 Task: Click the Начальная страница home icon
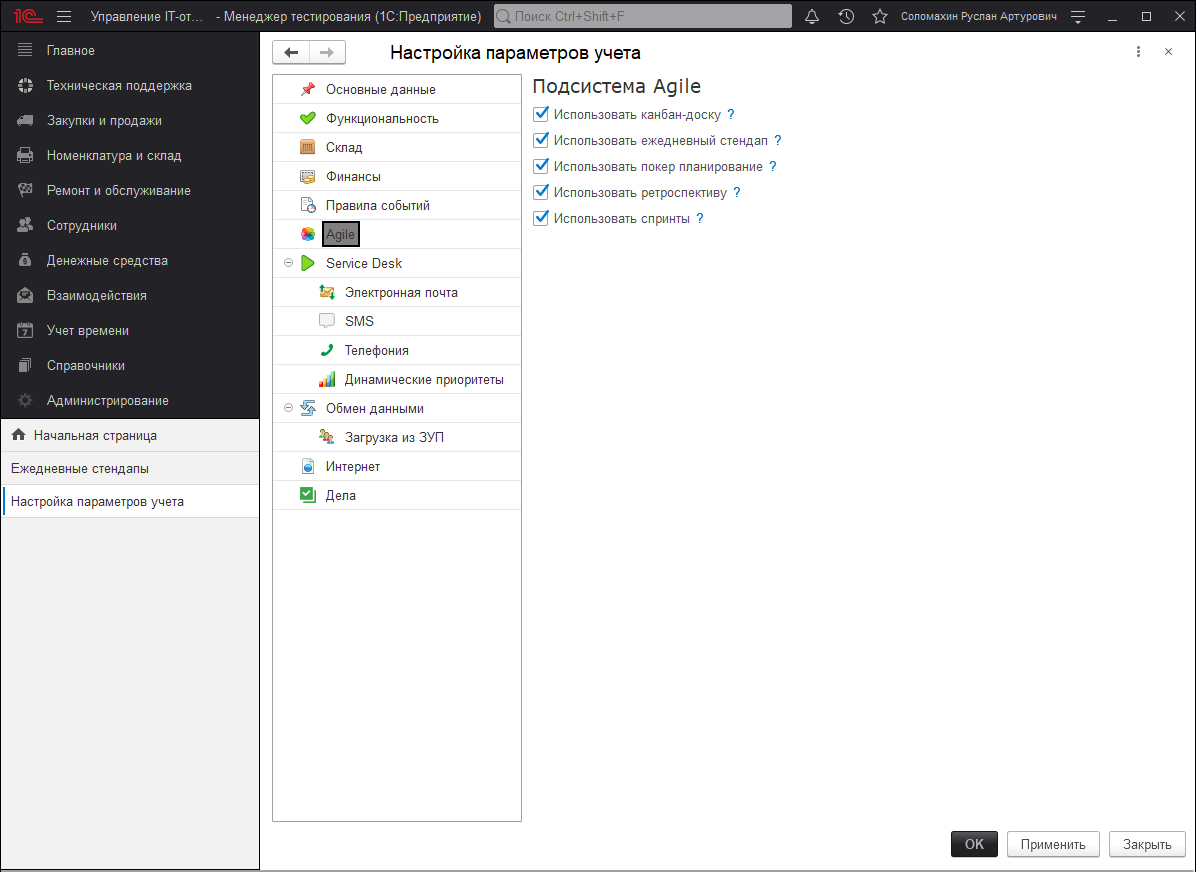(18, 436)
